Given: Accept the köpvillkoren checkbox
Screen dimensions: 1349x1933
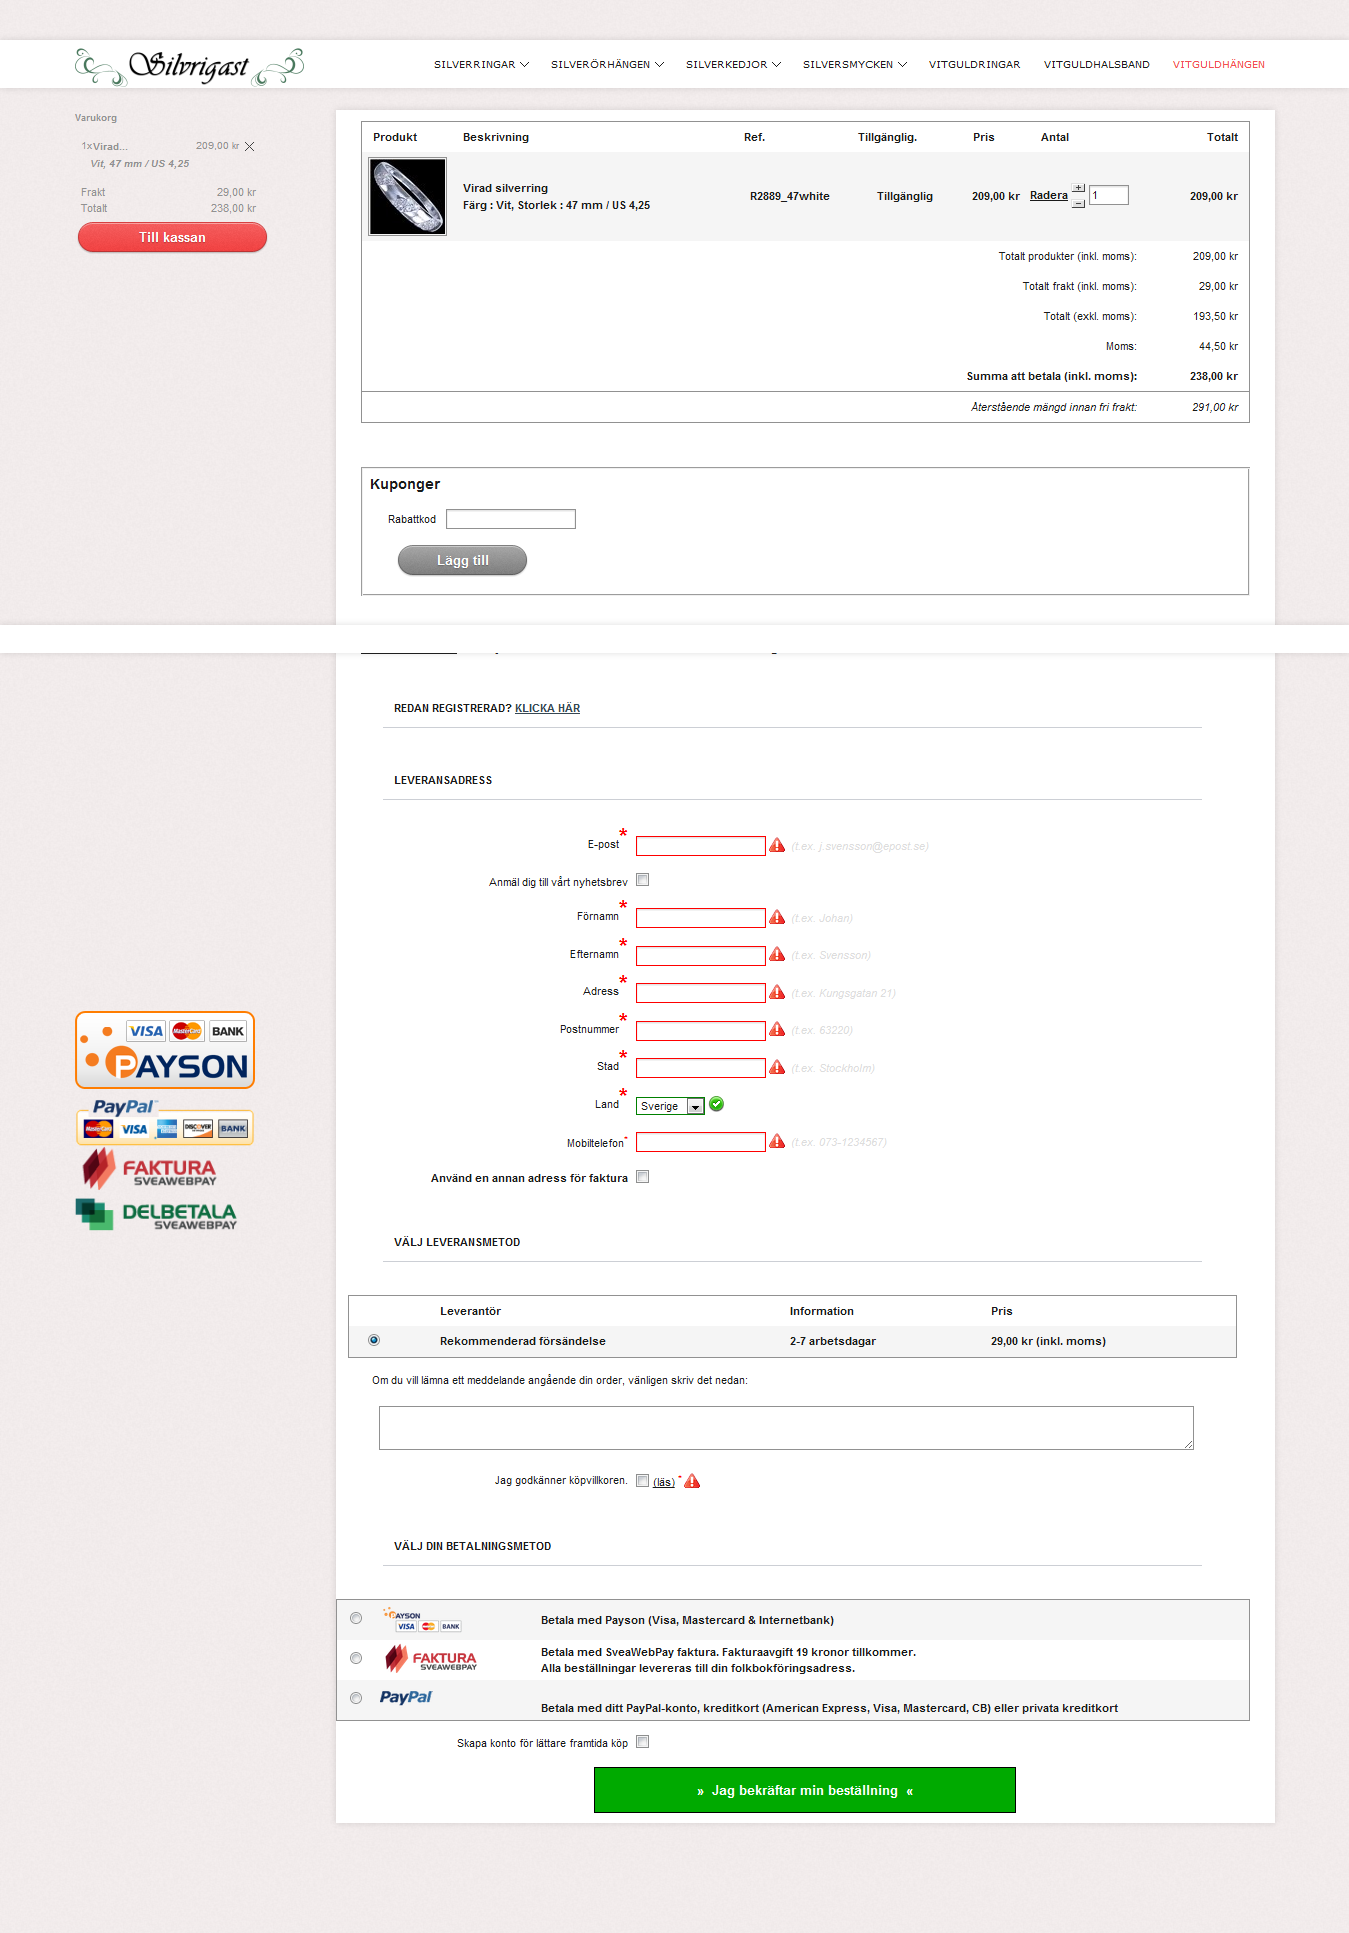Looking at the screenshot, I should [x=643, y=1481].
